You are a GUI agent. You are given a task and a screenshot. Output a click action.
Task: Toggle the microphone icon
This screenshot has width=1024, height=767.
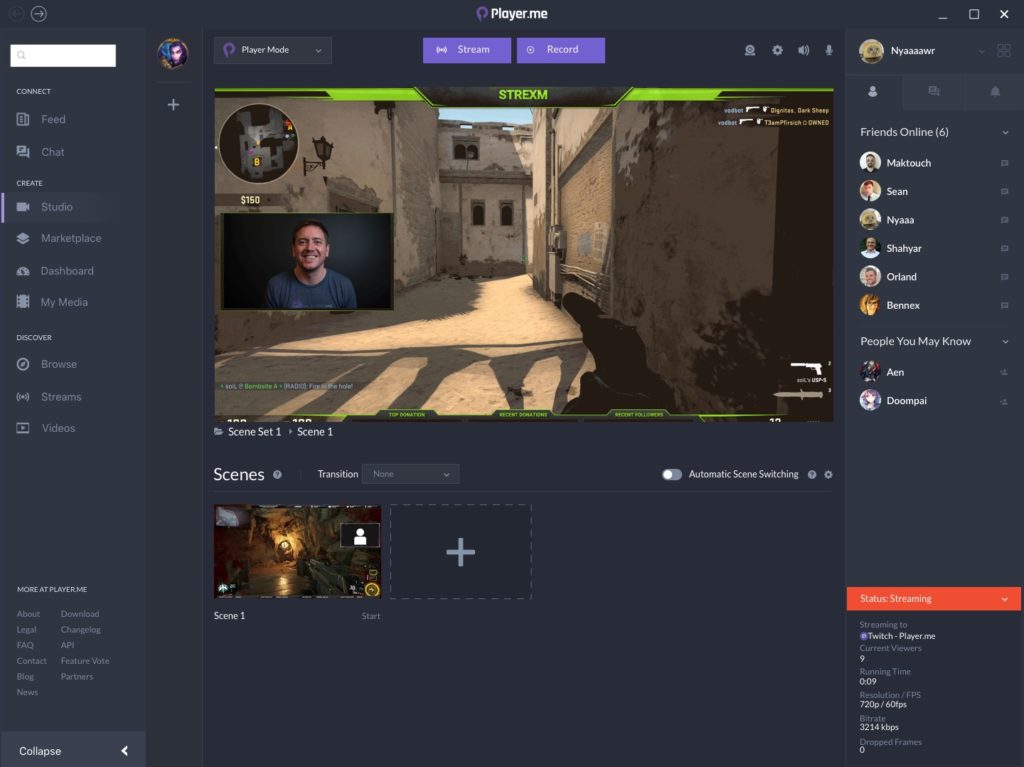click(829, 50)
